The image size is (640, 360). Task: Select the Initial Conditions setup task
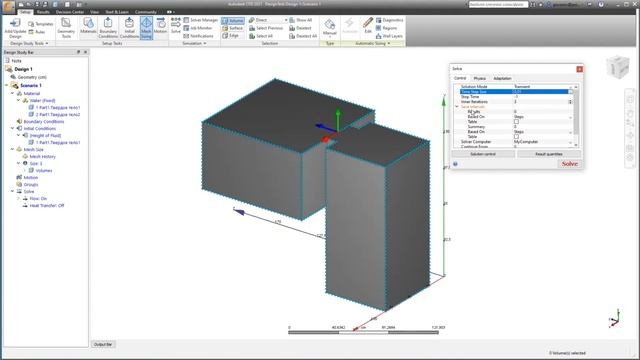[x=129, y=28]
